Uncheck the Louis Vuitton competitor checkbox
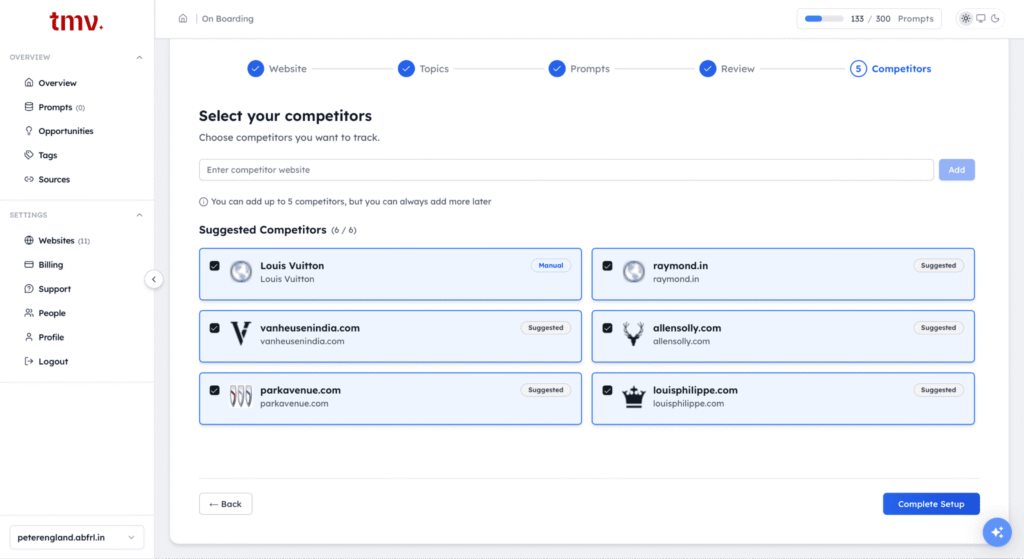The width and height of the screenshot is (1024, 559). tap(214, 266)
